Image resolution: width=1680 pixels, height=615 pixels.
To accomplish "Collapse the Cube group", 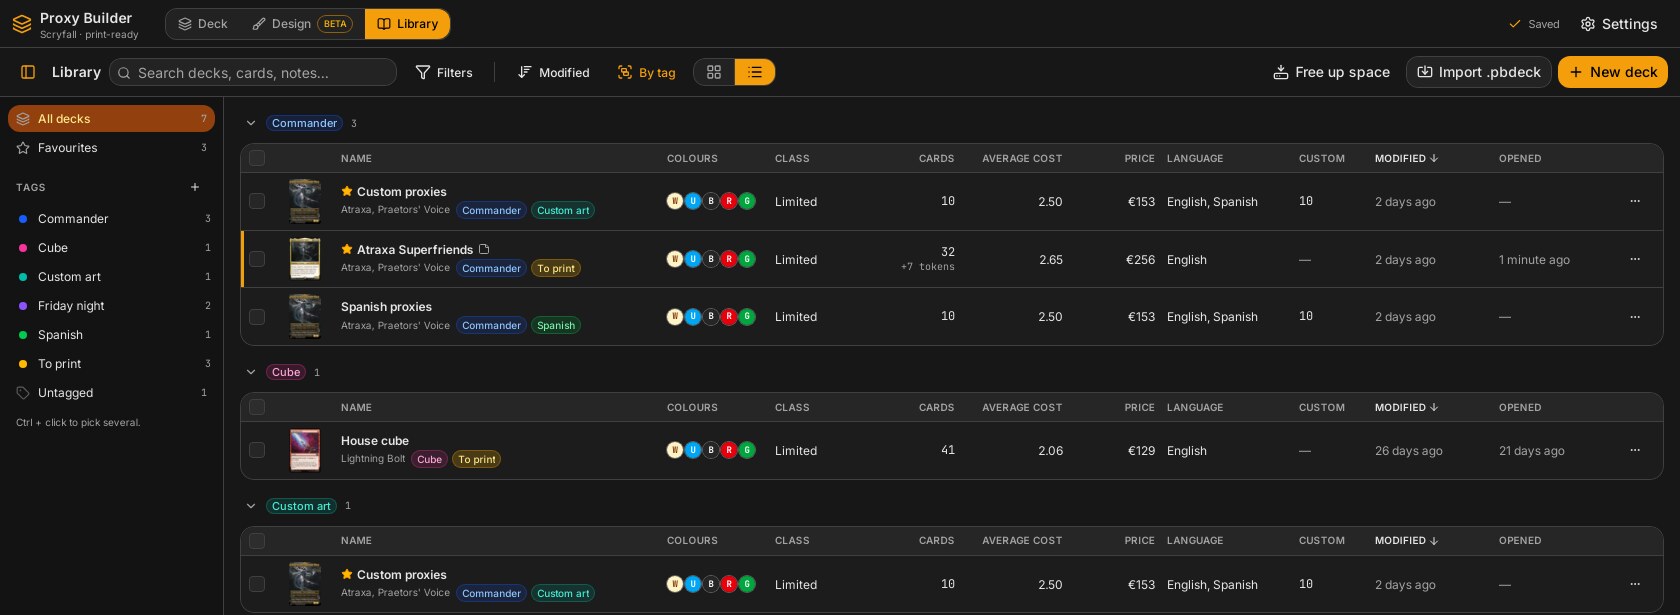I will pyautogui.click(x=251, y=372).
